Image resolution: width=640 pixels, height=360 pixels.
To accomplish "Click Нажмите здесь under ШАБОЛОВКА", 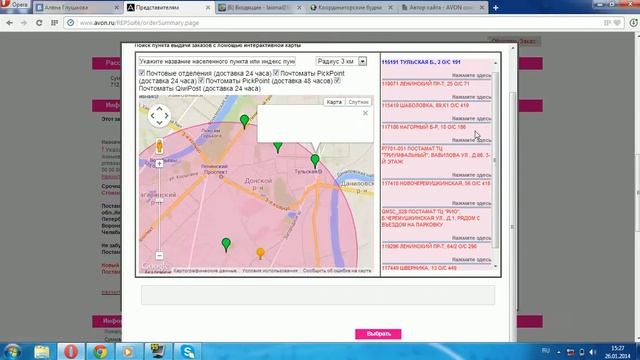I will pyautogui.click(x=471, y=118).
